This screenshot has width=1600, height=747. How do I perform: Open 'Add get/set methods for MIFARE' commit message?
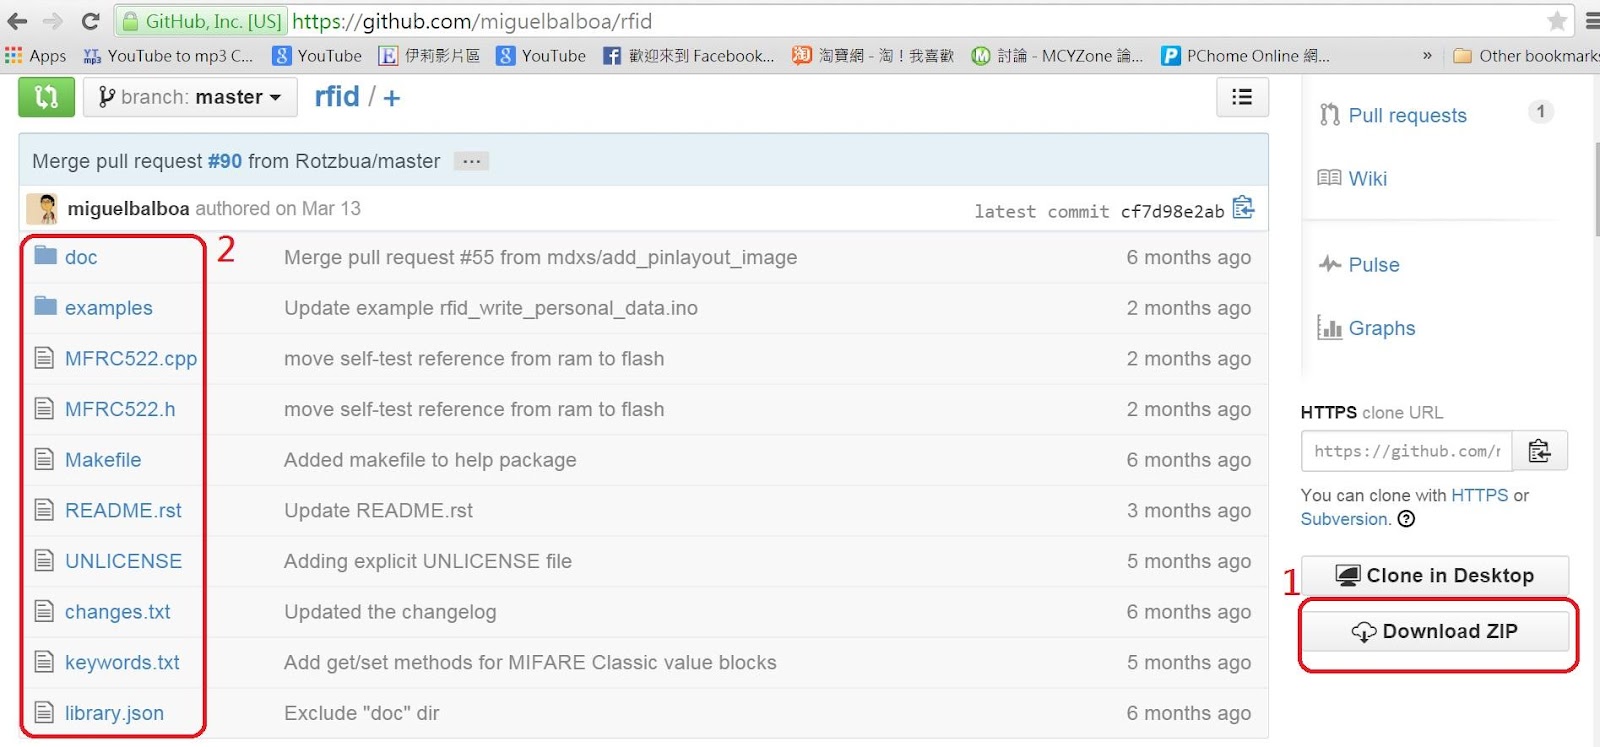coord(530,662)
